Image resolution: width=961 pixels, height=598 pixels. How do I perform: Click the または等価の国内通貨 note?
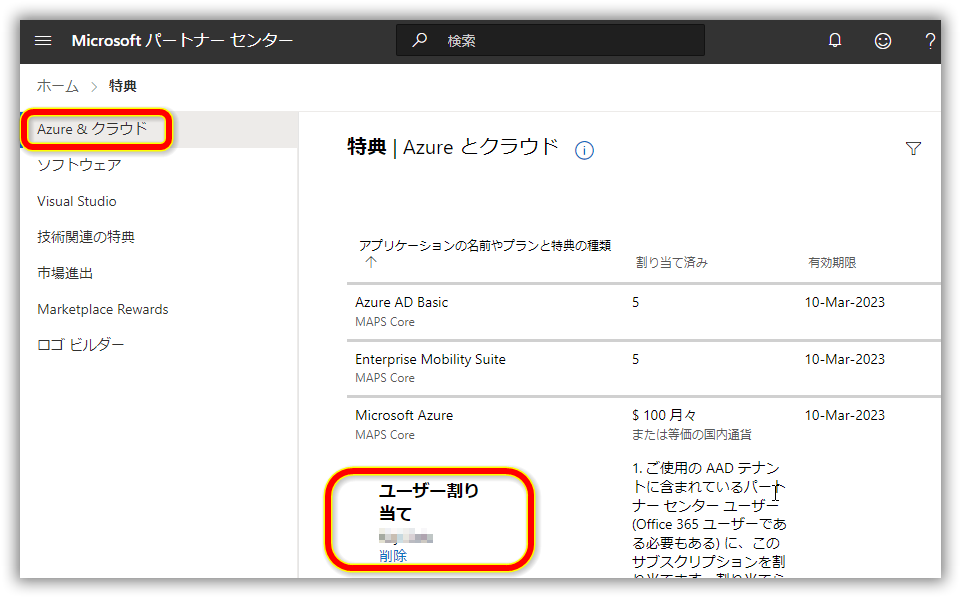pos(691,435)
